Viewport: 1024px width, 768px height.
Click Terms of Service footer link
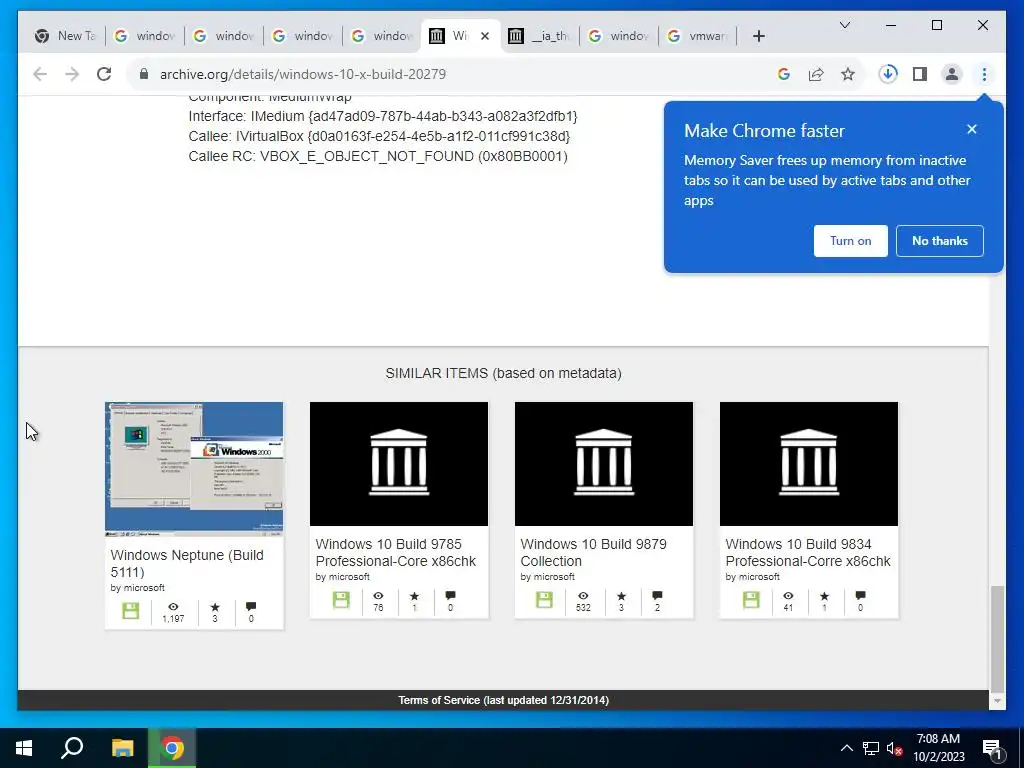504,700
